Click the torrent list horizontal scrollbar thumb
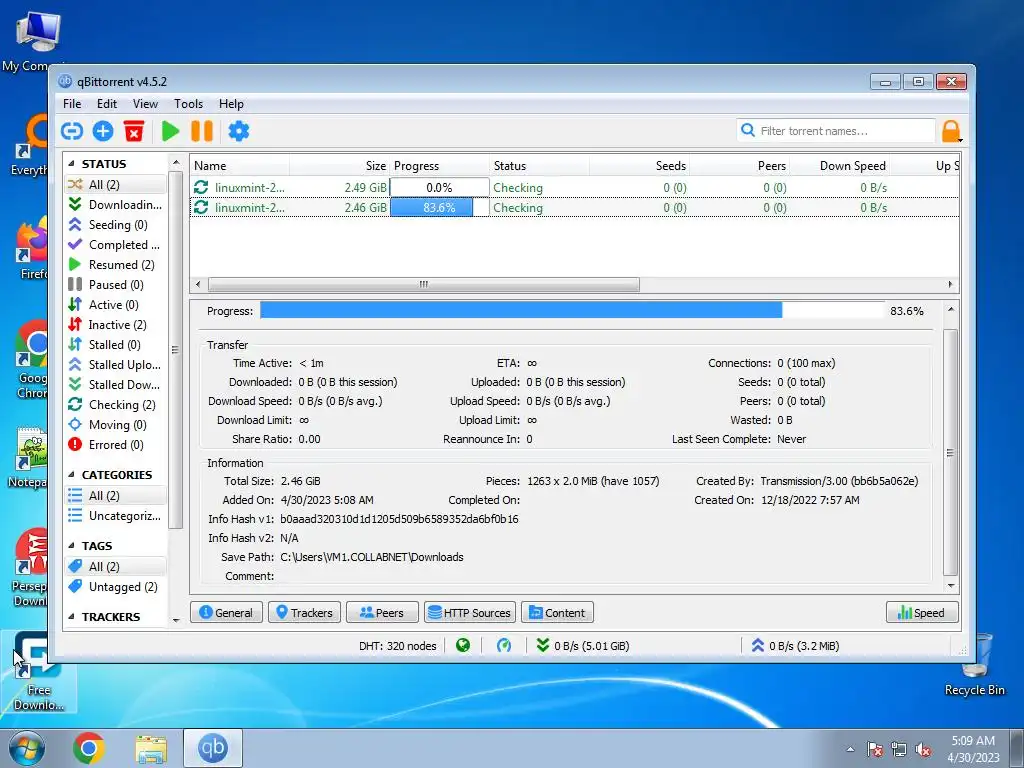1024x768 pixels. 424,285
